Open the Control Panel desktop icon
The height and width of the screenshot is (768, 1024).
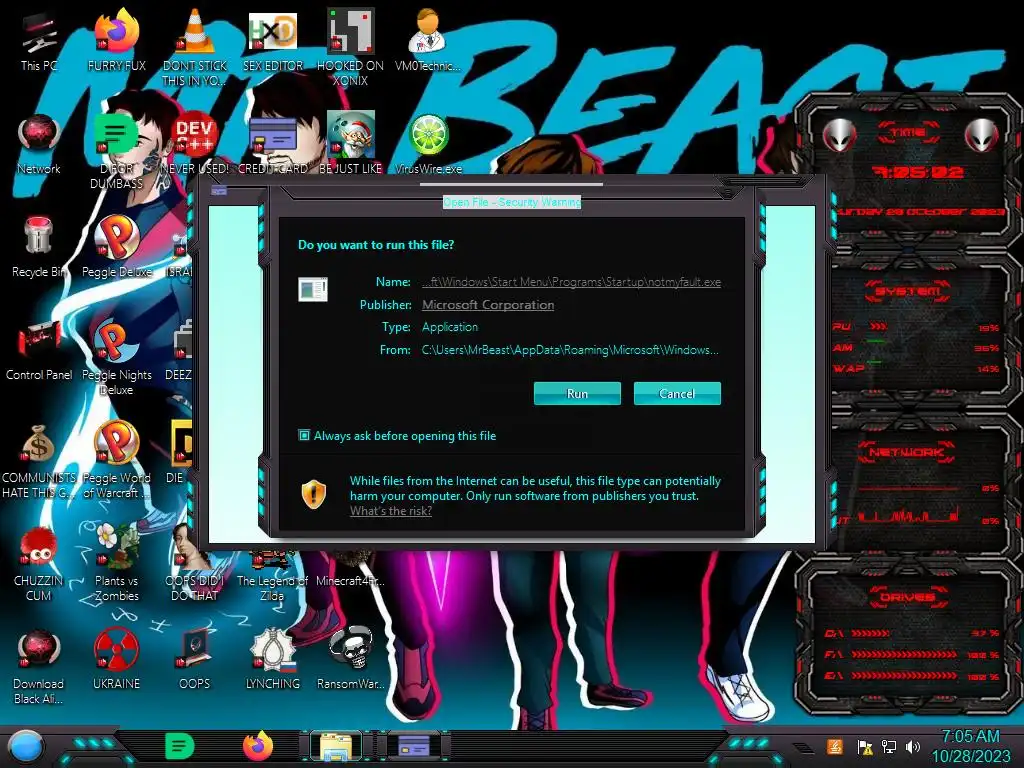coord(39,350)
